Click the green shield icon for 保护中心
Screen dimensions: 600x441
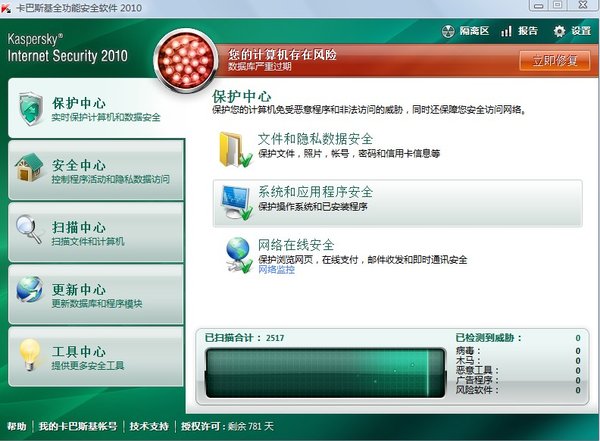(31, 109)
